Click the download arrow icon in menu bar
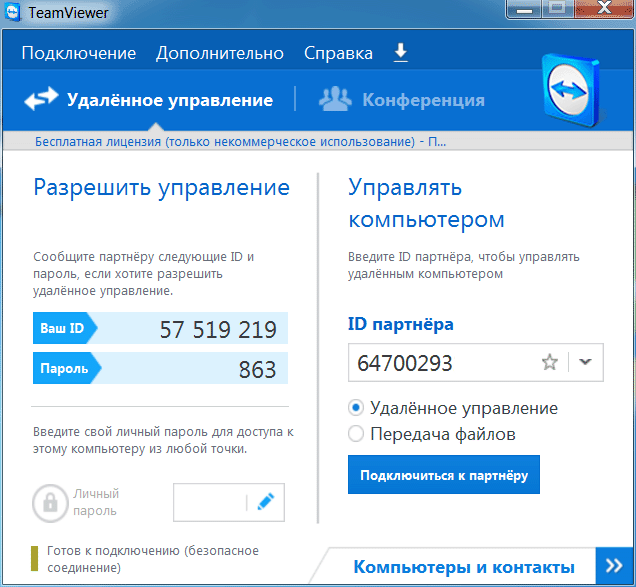636x587 pixels. 401,53
